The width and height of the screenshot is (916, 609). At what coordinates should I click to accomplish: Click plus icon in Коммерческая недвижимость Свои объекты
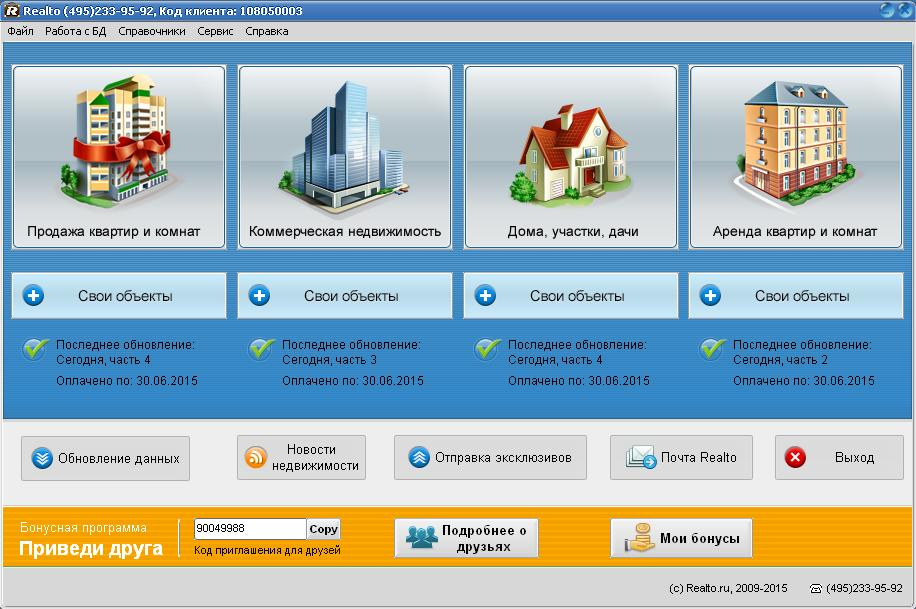pyautogui.click(x=259, y=296)
